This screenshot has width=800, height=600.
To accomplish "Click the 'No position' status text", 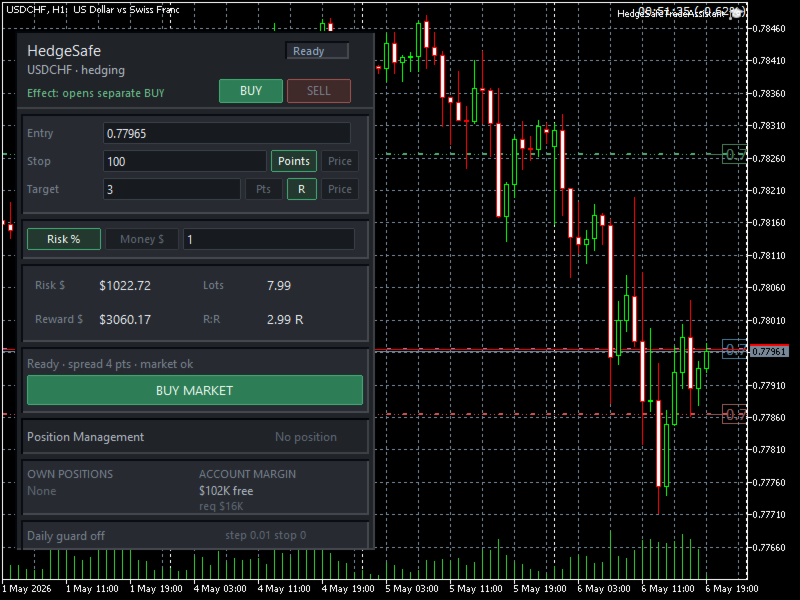I will [306, 437].
